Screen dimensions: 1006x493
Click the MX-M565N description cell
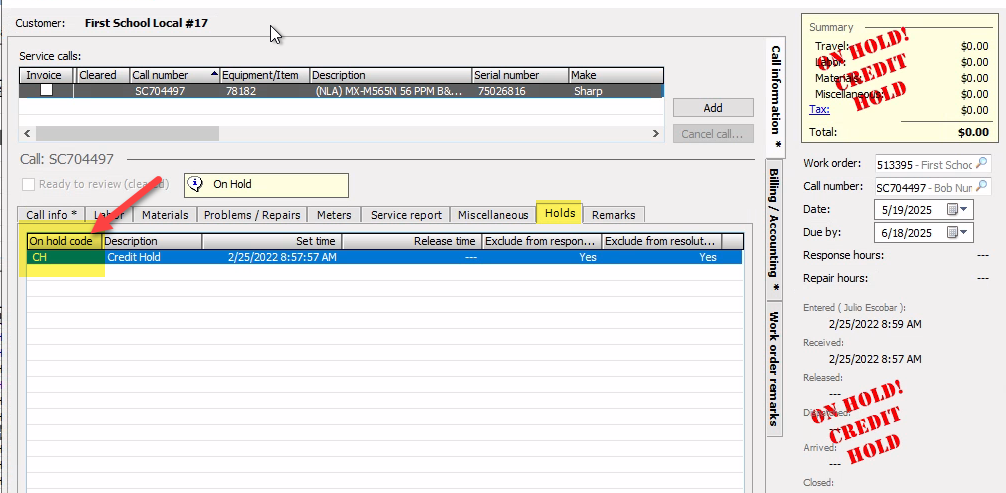[x=390, y=91]
